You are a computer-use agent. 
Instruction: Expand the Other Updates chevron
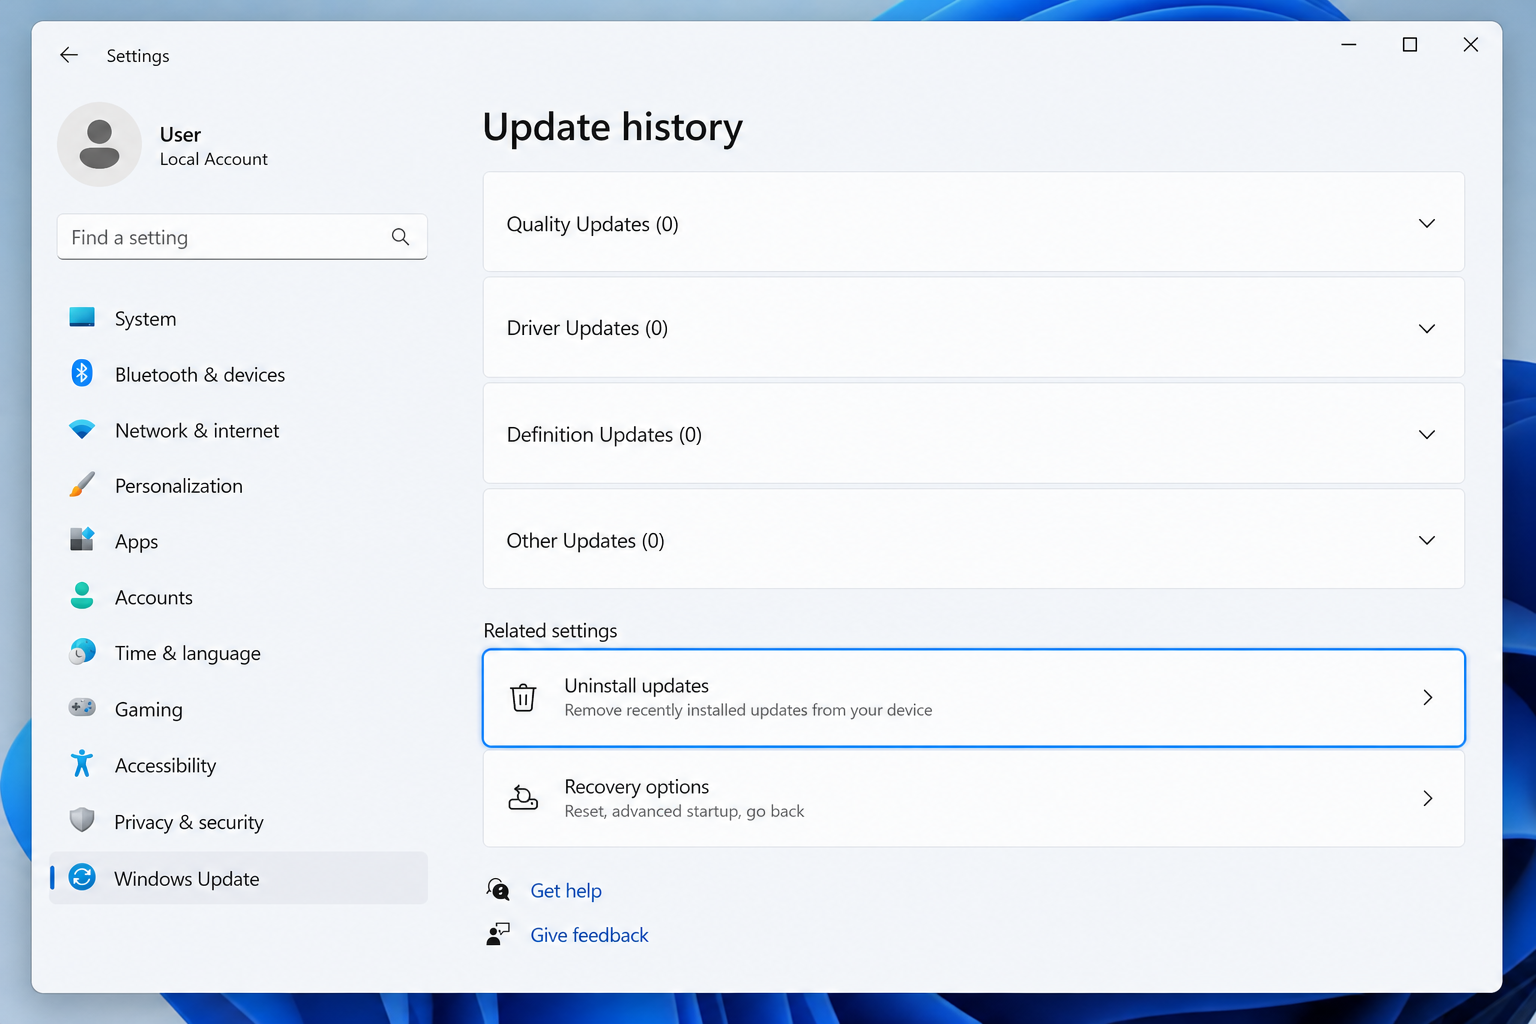pos(1427,540)
